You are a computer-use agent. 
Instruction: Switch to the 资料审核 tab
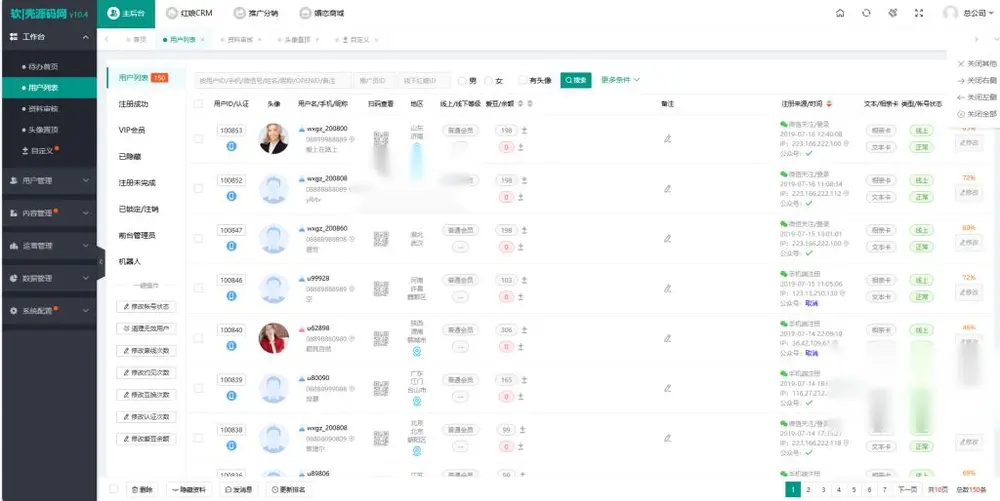tap(240, 40)
